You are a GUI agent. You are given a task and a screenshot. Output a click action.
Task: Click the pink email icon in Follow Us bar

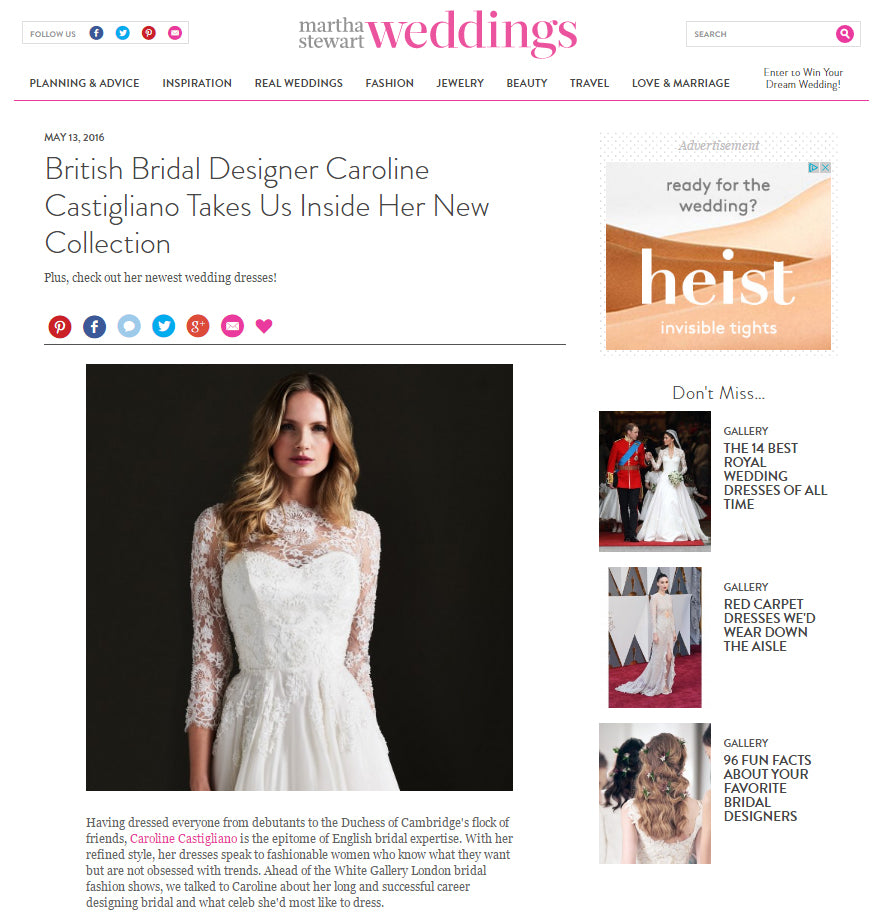coord(175,33)
